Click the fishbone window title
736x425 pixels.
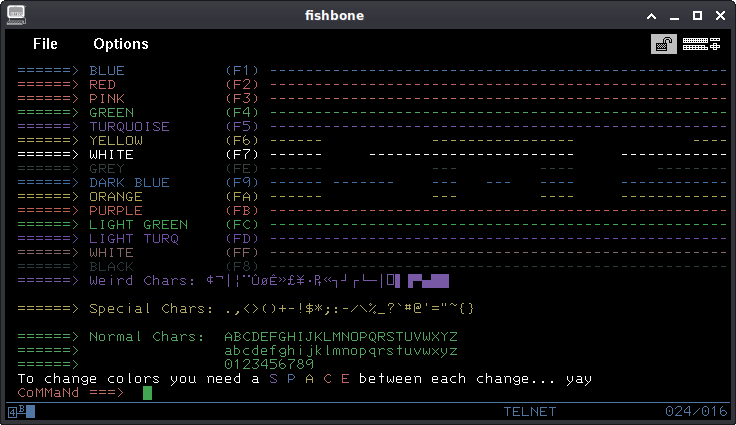click(x=334, y=15)
